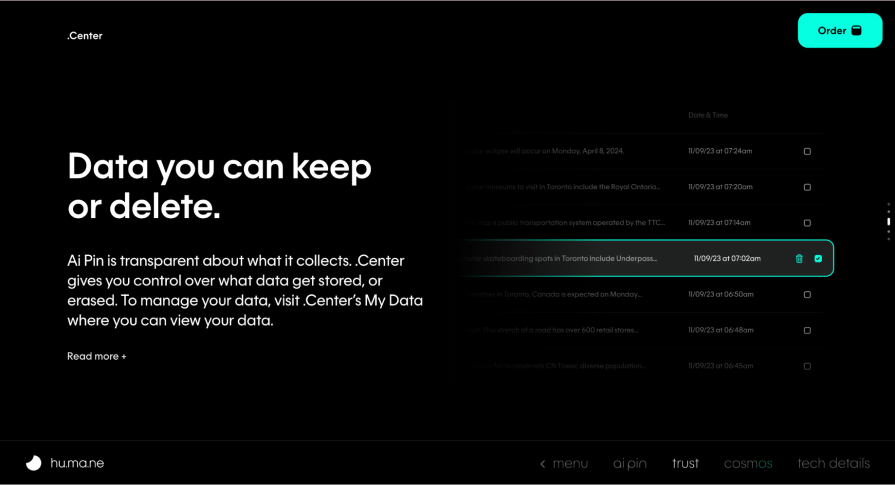Go to the trust section

(685, 463)
